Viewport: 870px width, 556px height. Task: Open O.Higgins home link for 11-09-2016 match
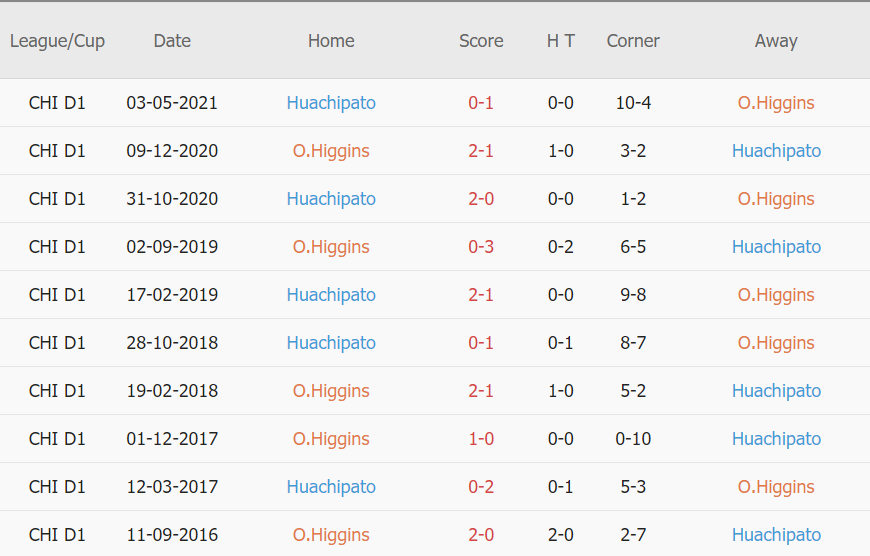click(331, 535)
